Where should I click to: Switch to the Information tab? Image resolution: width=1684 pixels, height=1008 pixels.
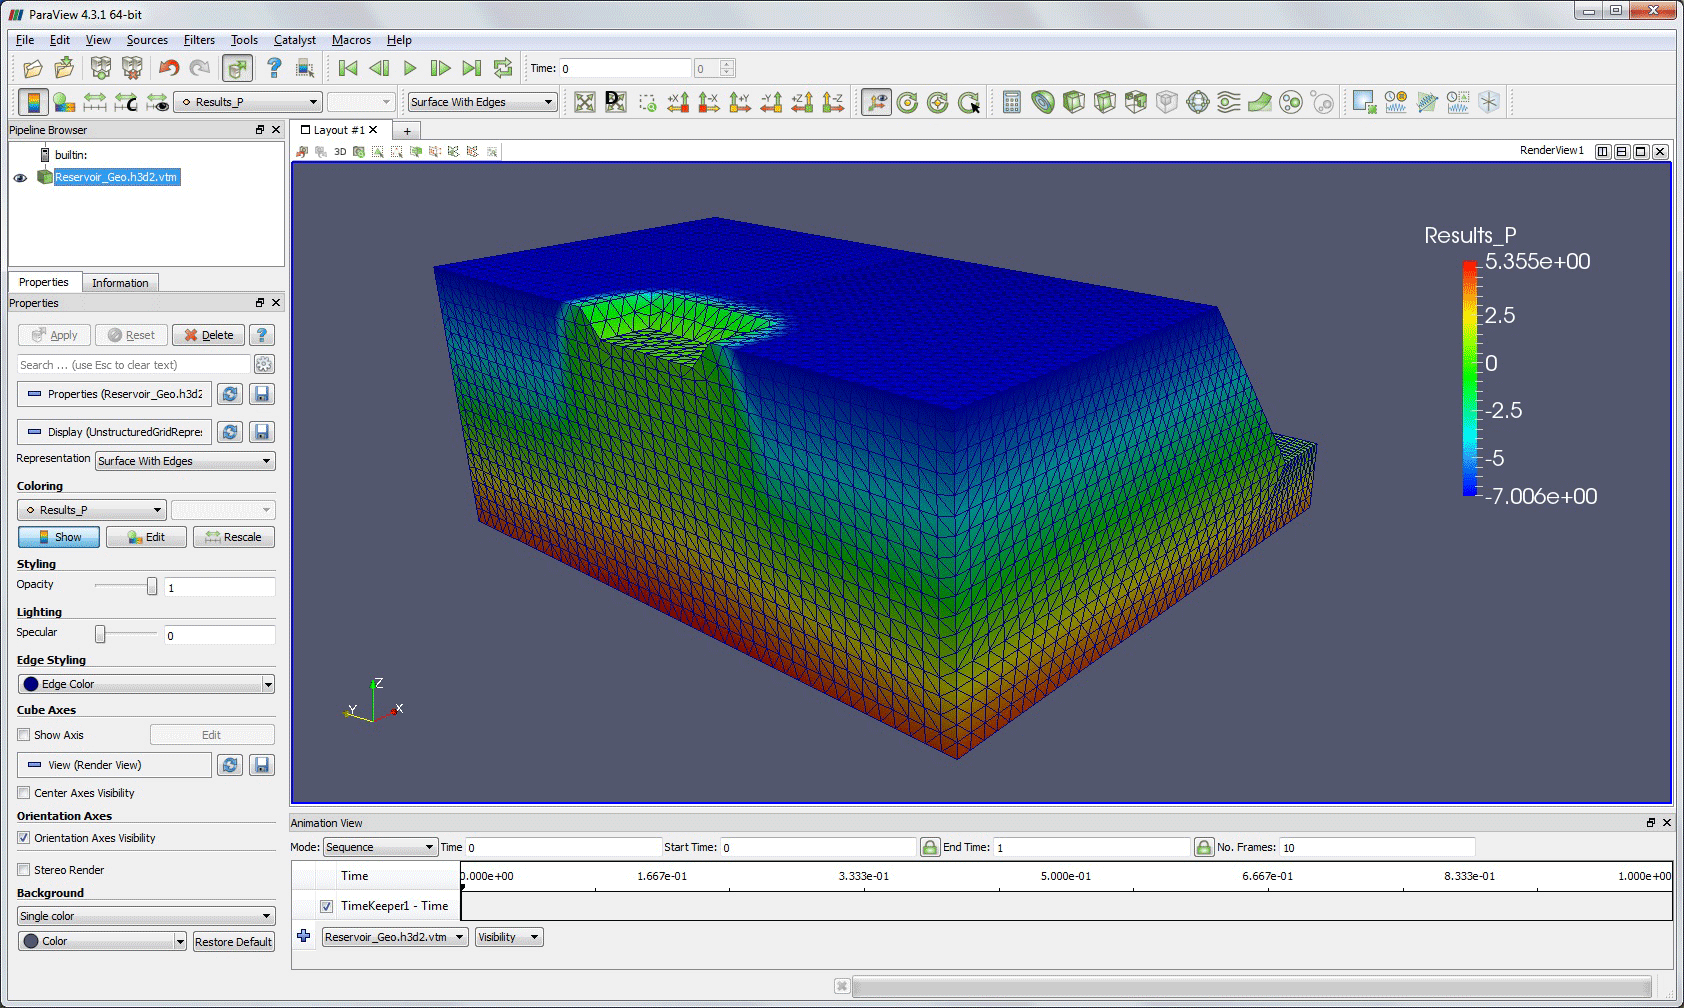120,283
